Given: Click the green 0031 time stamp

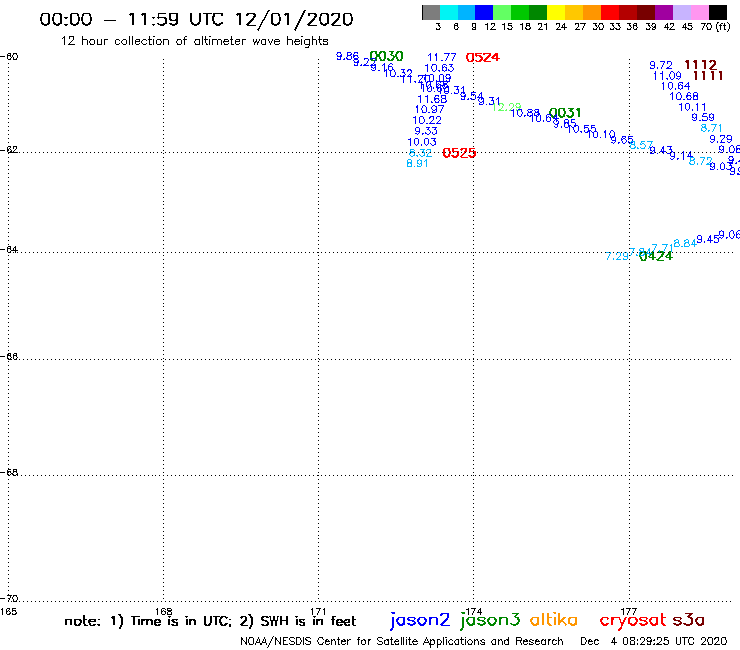Looking at the screenshot, I should pyautogui.click(x=565, y=113).
